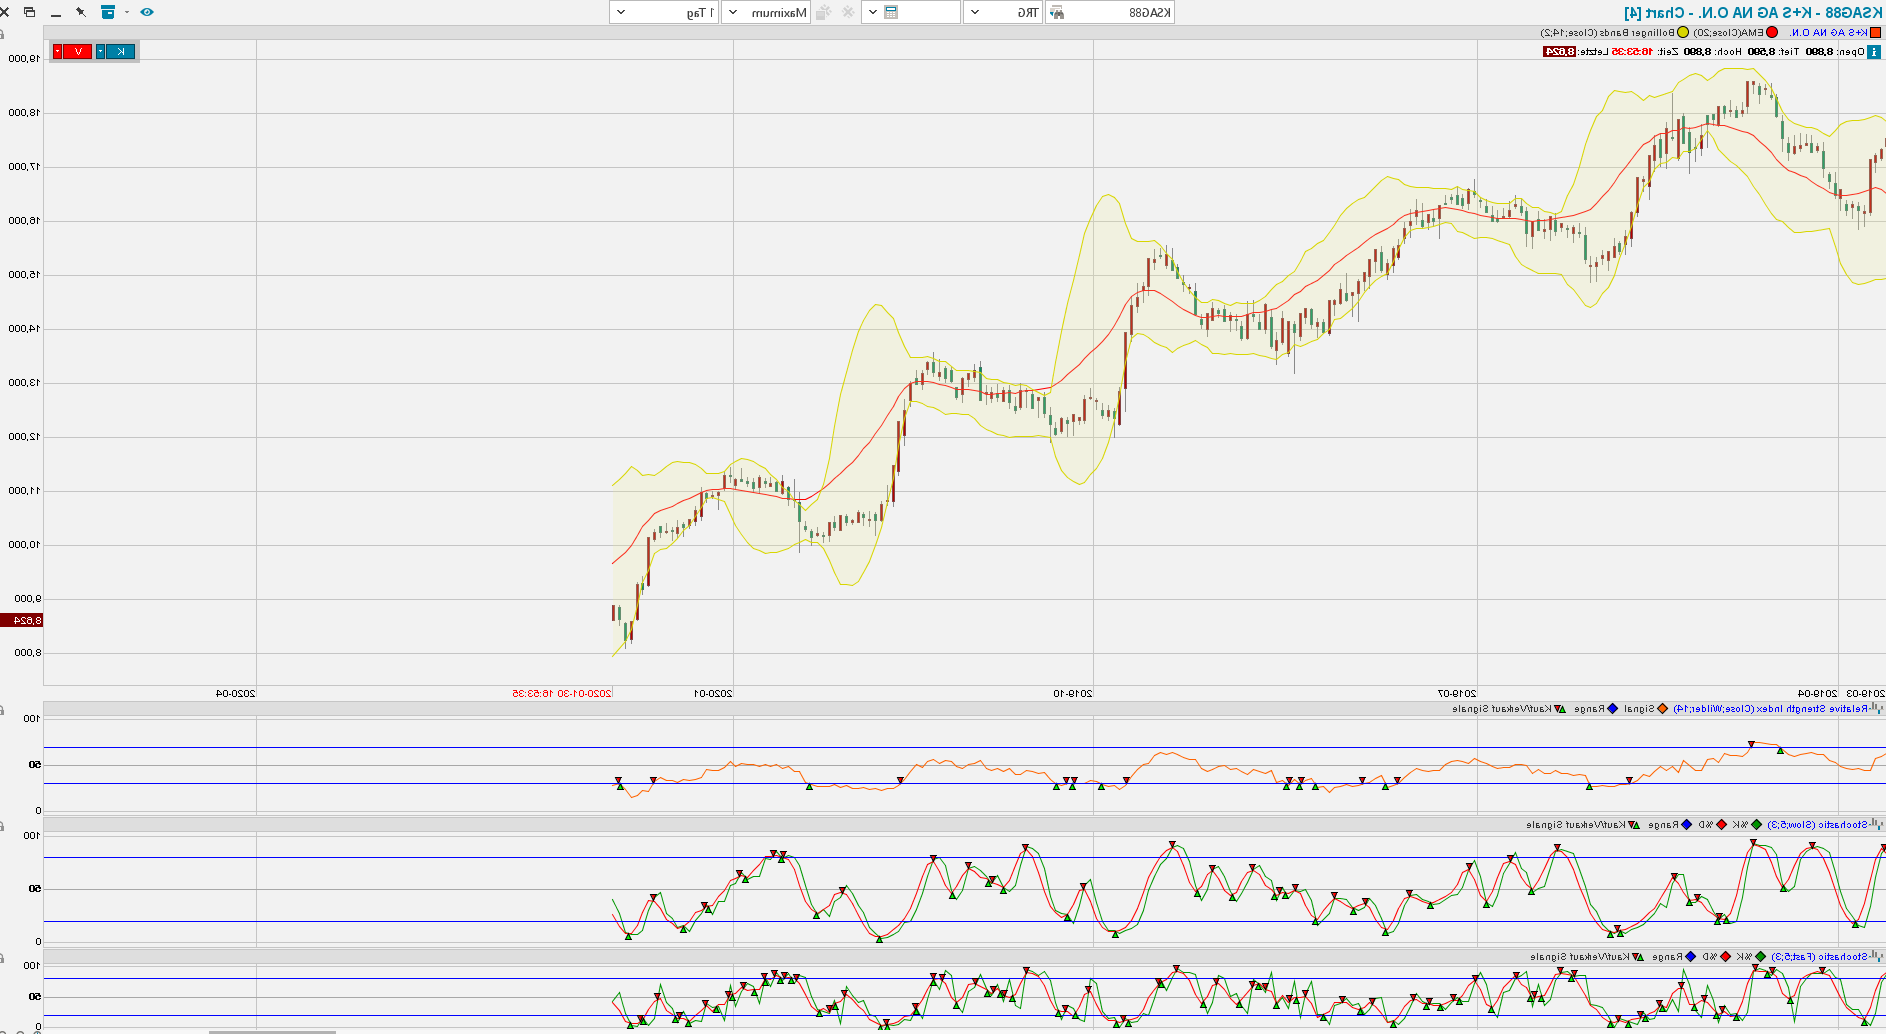Viewport: 1886px width, 1034px height.
Task: Open the TRG exchange dropdown
Action: pos(975,12)
